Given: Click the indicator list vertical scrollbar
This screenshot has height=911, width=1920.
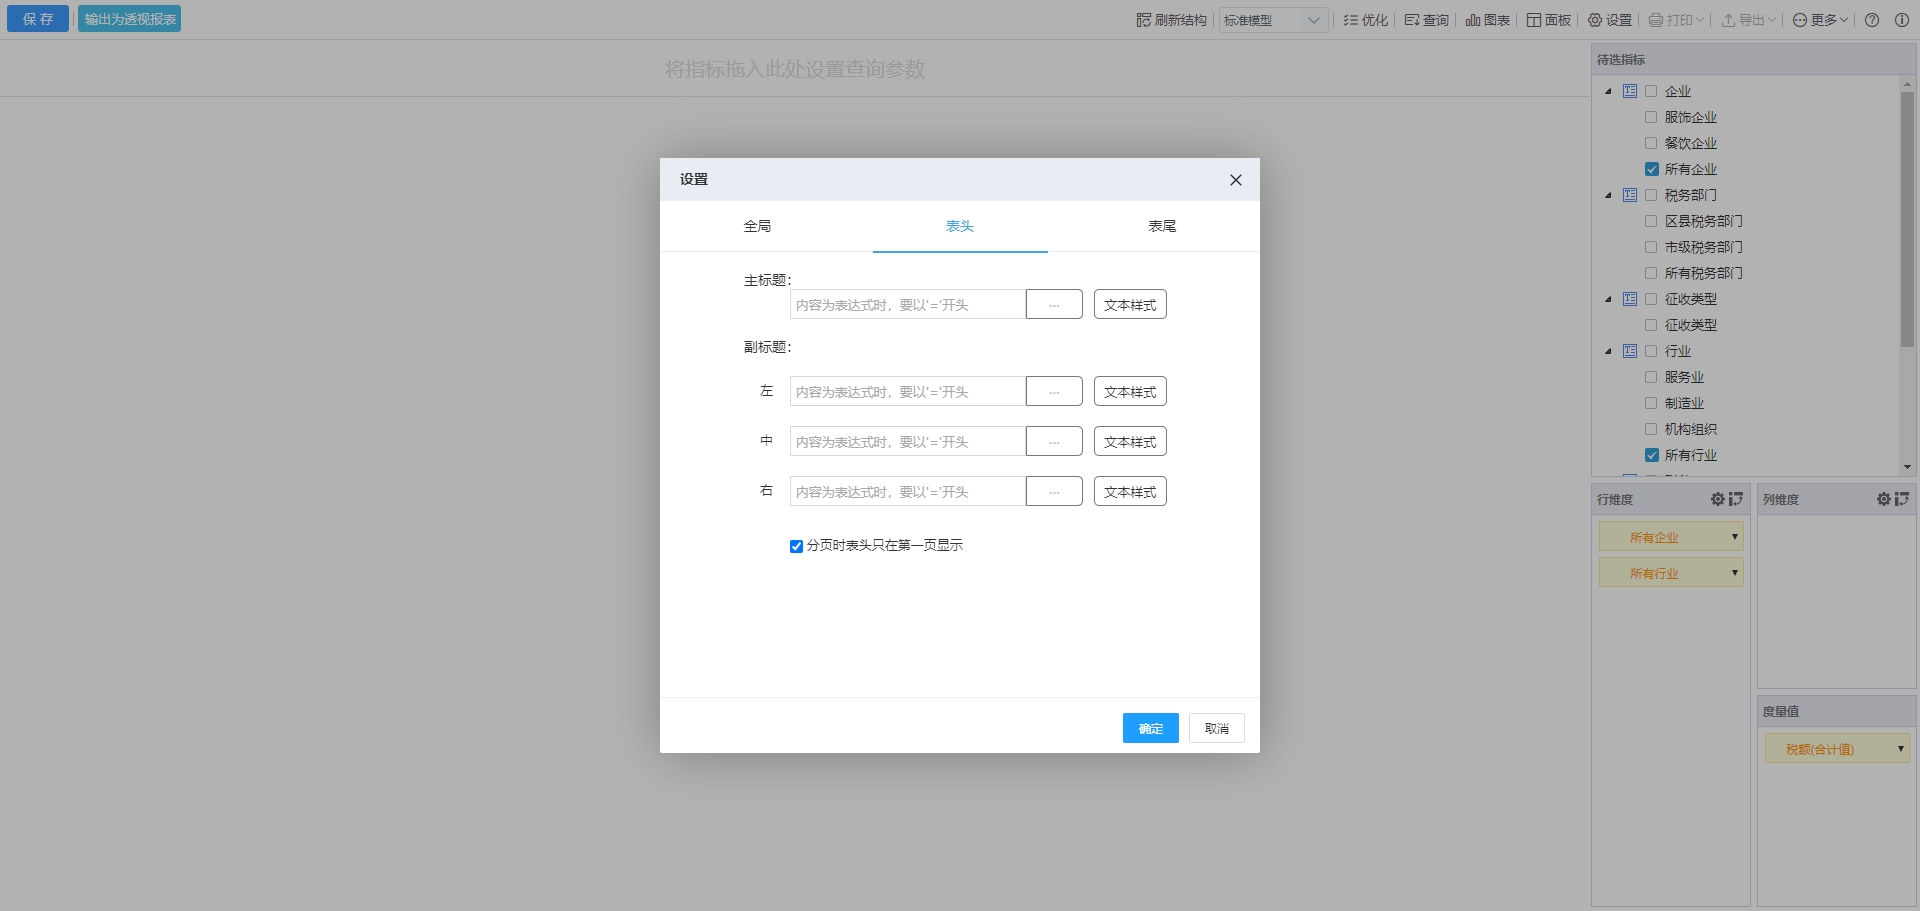Looking at the screenshot, I should click(x=1907, y=220).
